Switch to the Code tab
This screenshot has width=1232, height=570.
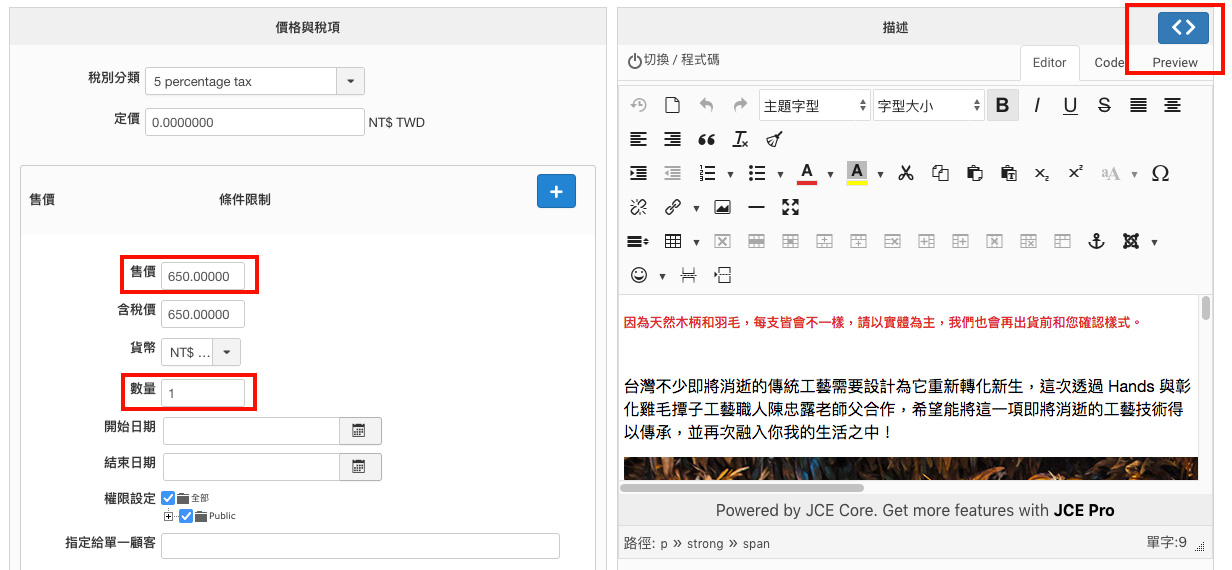coord(1108,62)
